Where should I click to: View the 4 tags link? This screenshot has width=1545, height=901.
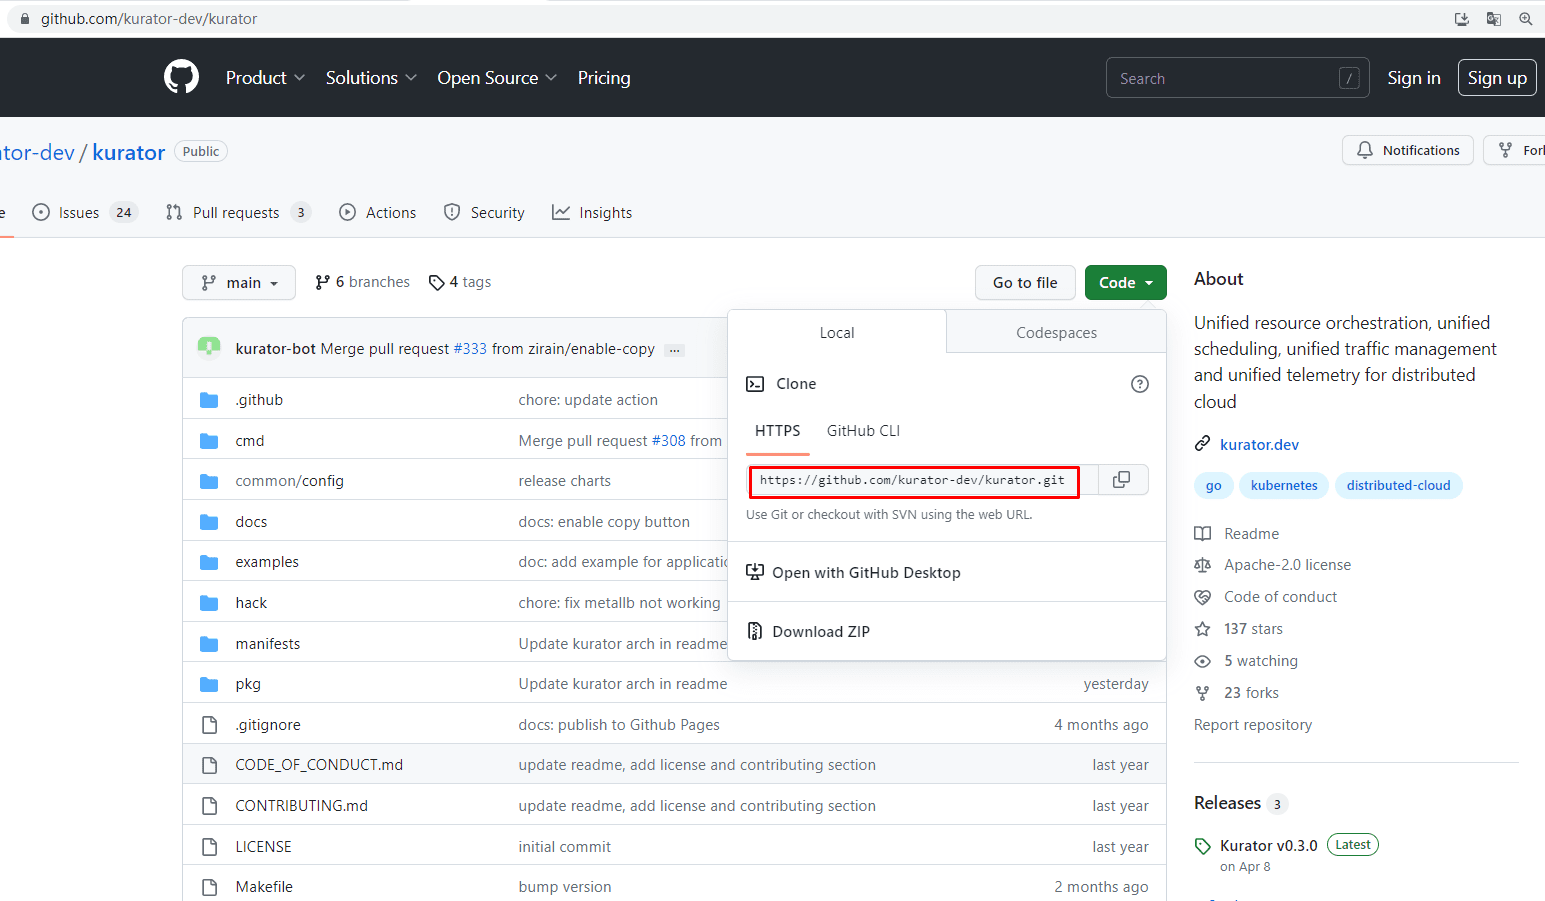point(460,282)
